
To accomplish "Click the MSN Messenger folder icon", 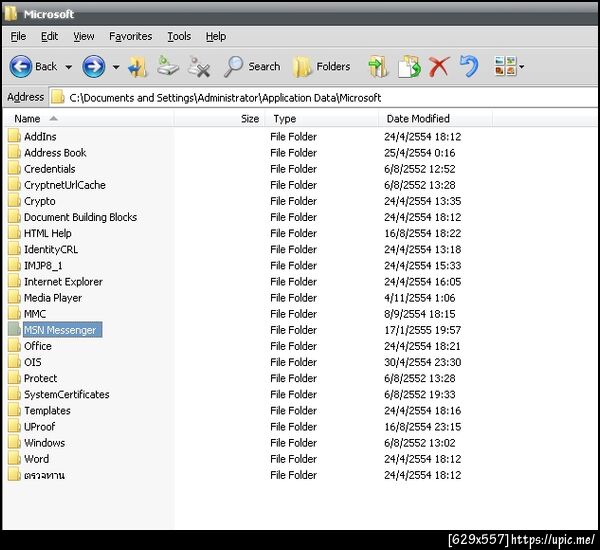I will pyautogui.click(x=15, y=330).
